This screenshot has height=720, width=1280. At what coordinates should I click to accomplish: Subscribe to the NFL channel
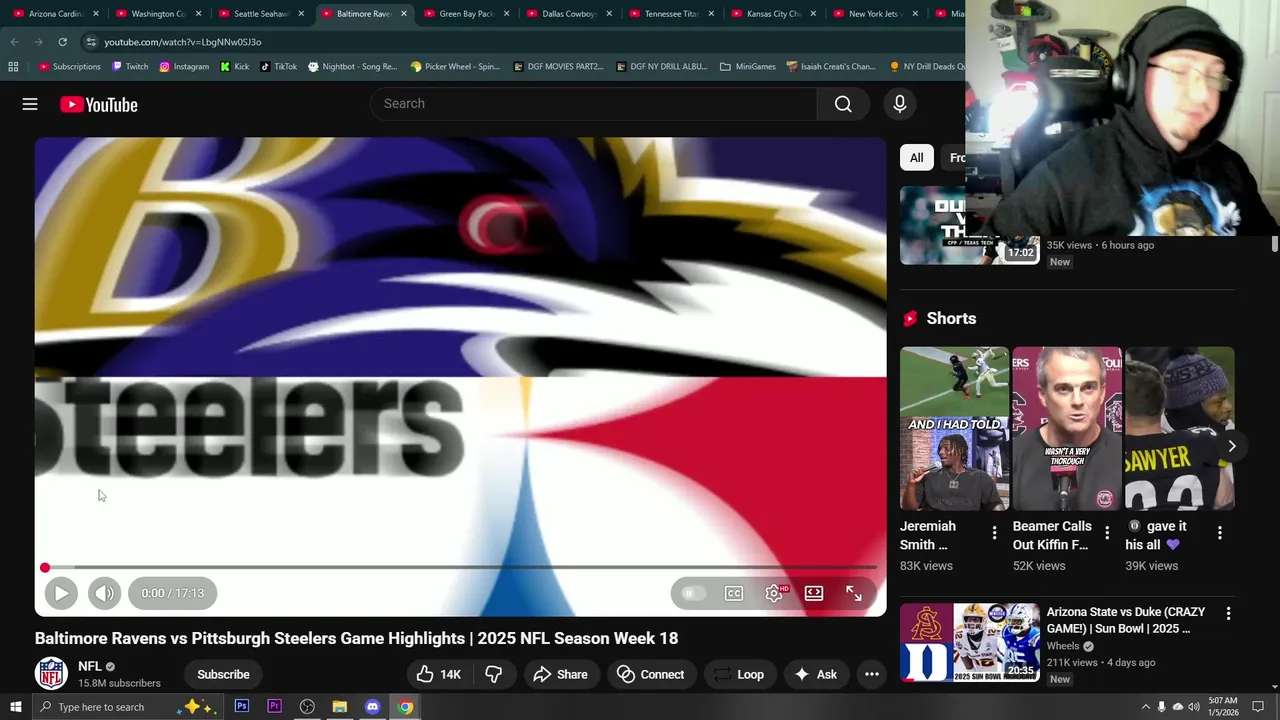(223, 674)
